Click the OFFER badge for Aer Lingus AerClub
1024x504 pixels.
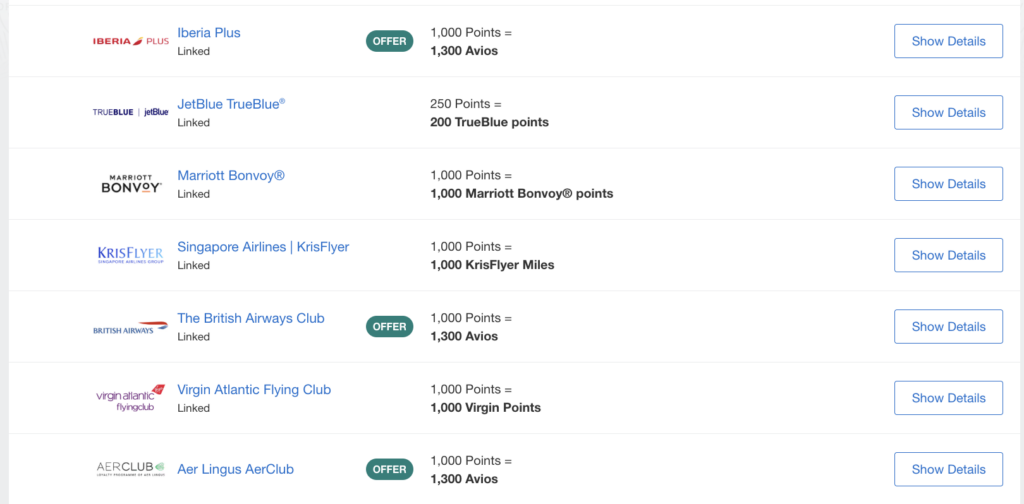coord(389,469)
